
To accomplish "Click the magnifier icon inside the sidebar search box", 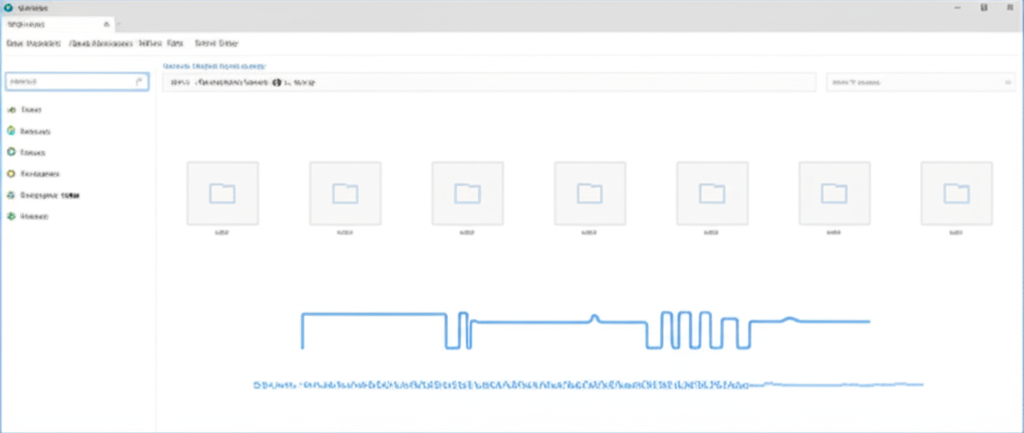I will click(139, 82).
